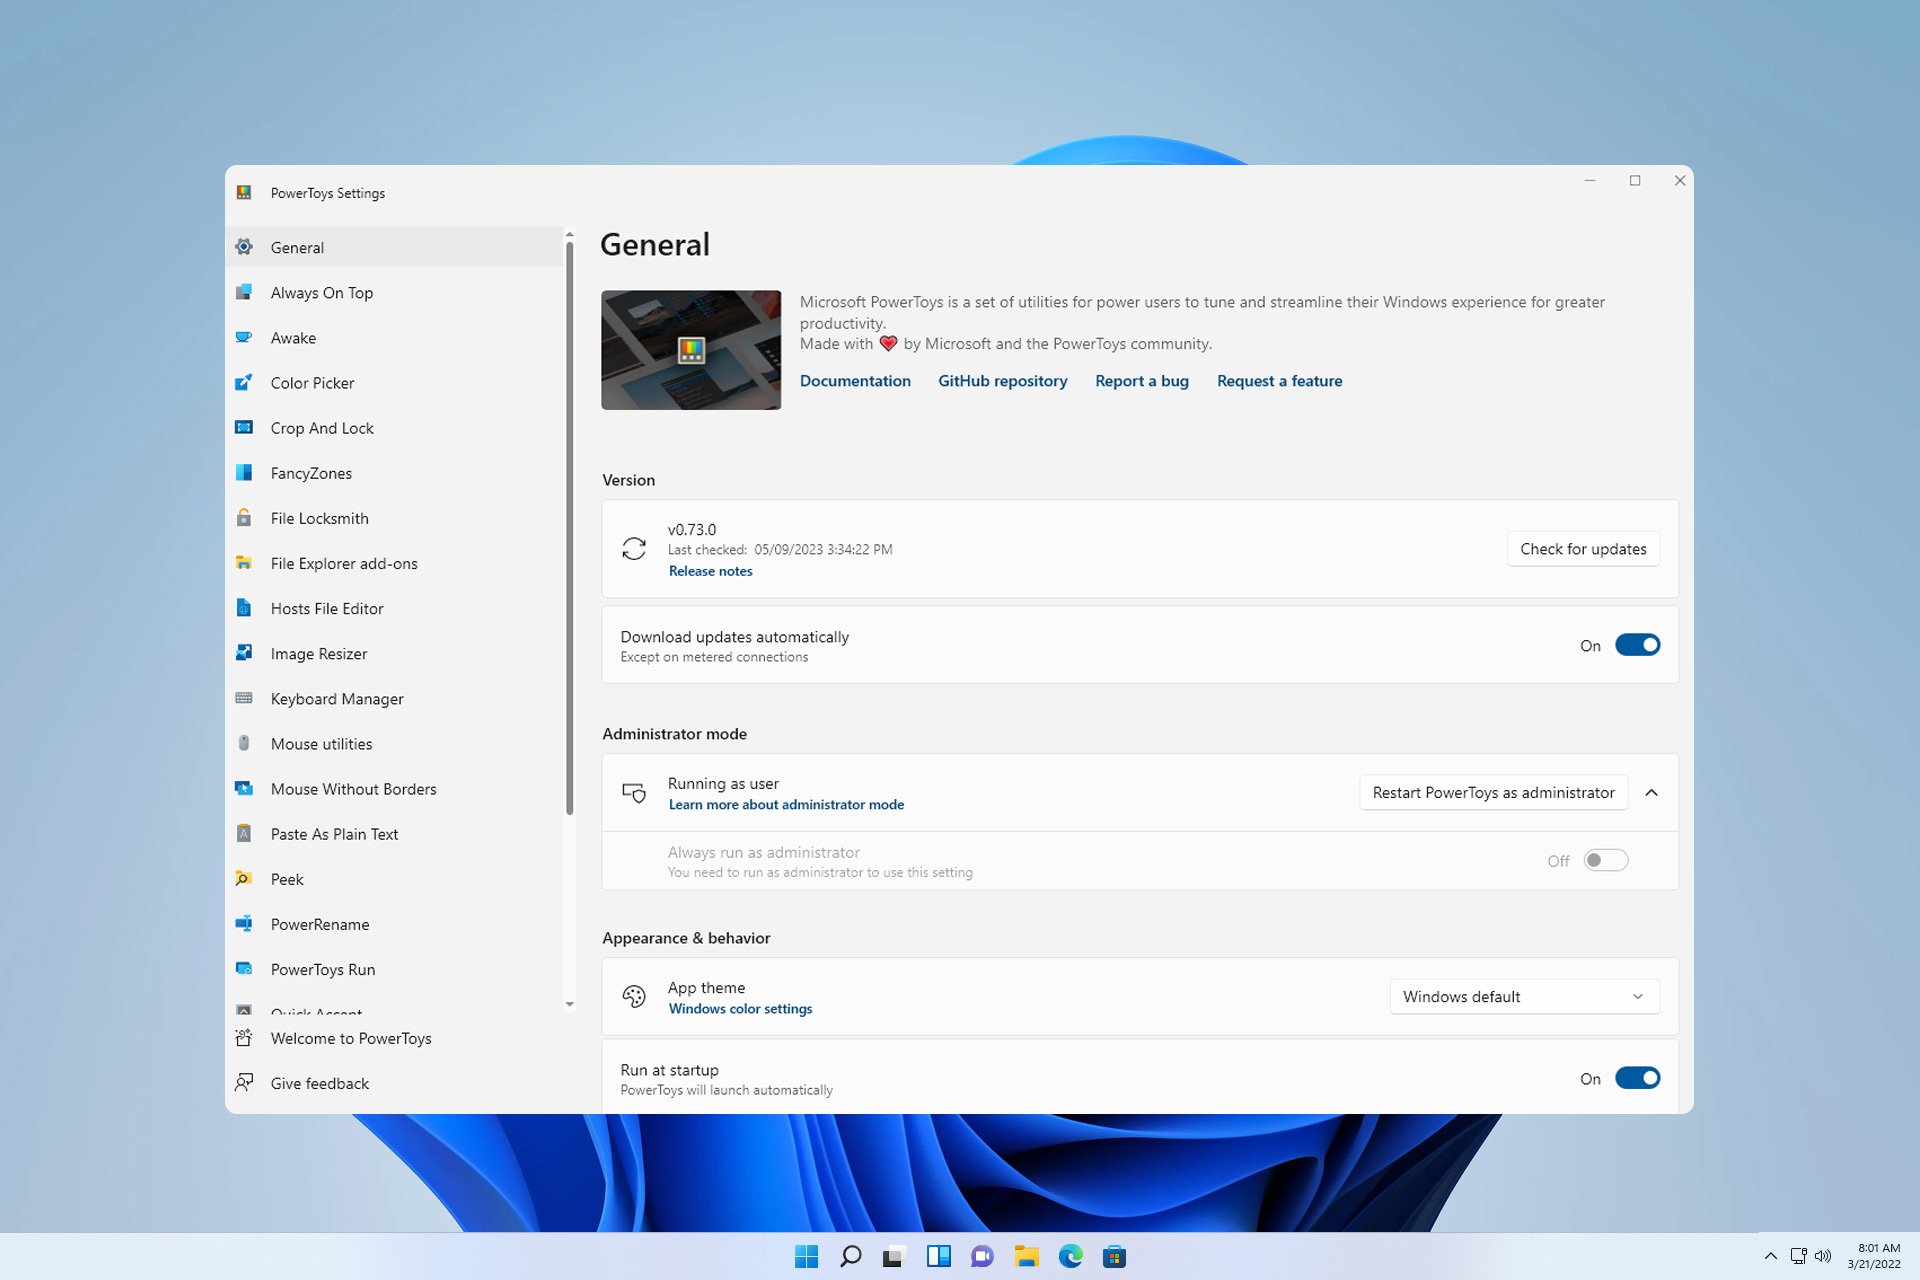The width and height of the screenshot is (1920, 1280).
Task: Click the App theme palette icon
Action: (x=634, y=996)
